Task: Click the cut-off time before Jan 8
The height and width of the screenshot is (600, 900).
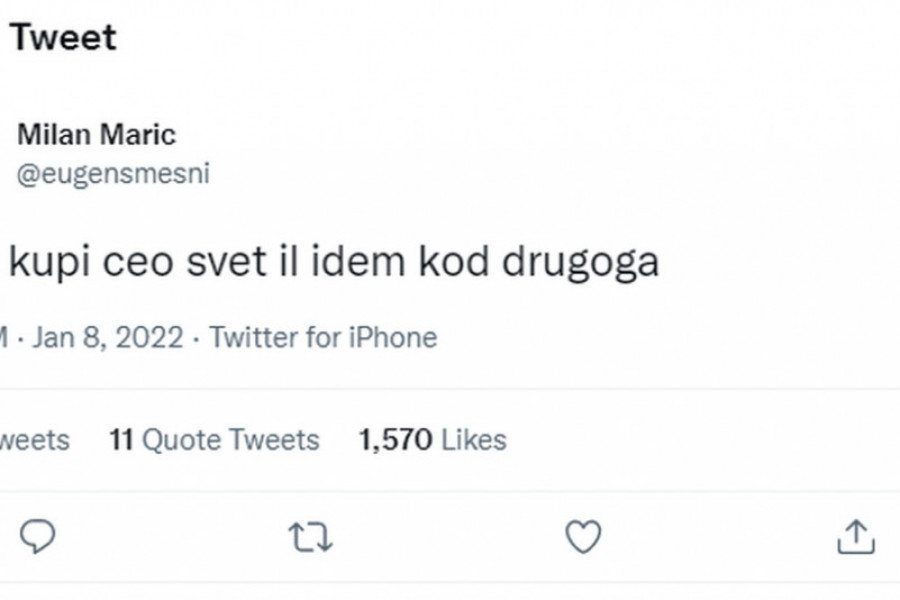Action: pos(5,337)
